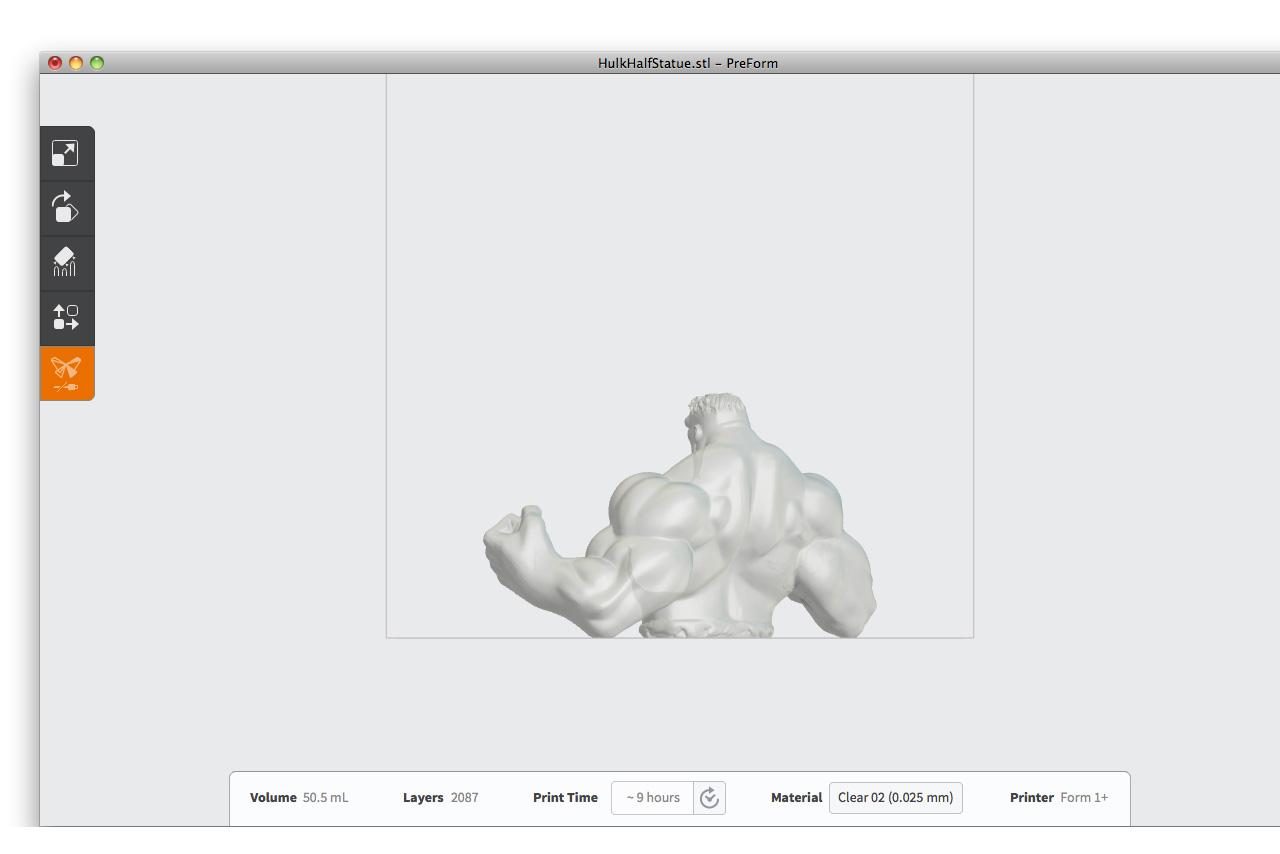Image resolution: width=1280 pixels, height=854 pixels.
Task: Open the Layout arrange tool
Action: pos(66,318)
